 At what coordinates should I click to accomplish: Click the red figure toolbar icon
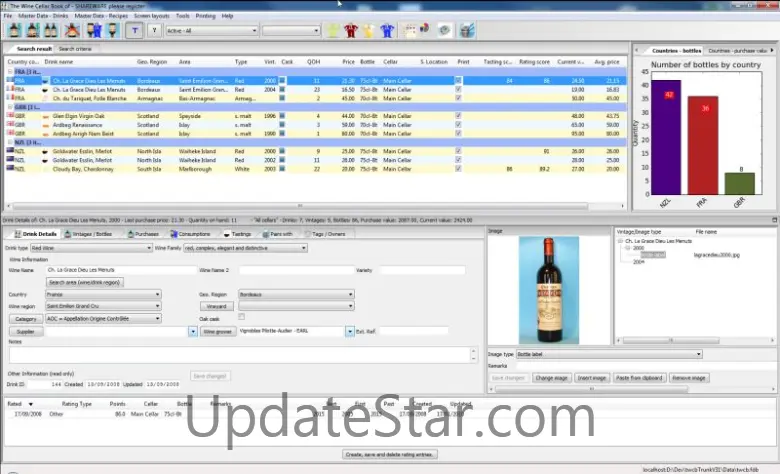[x=351, y=30]
